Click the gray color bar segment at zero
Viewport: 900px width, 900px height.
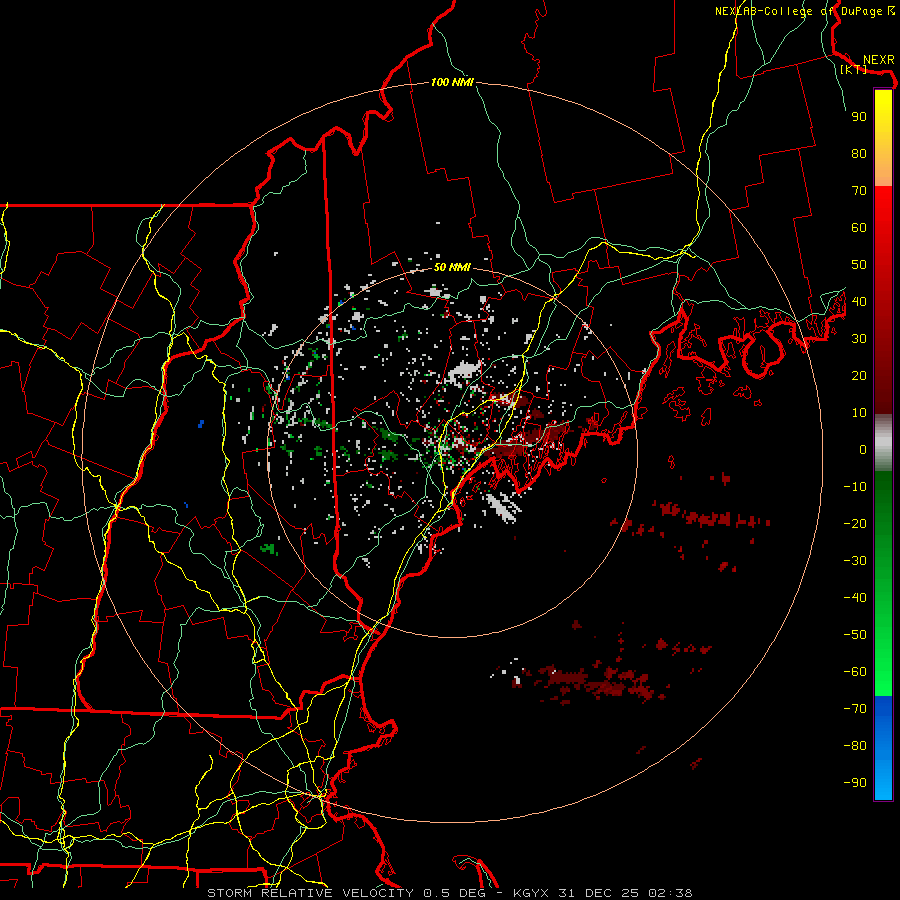[x=883, y=445]
